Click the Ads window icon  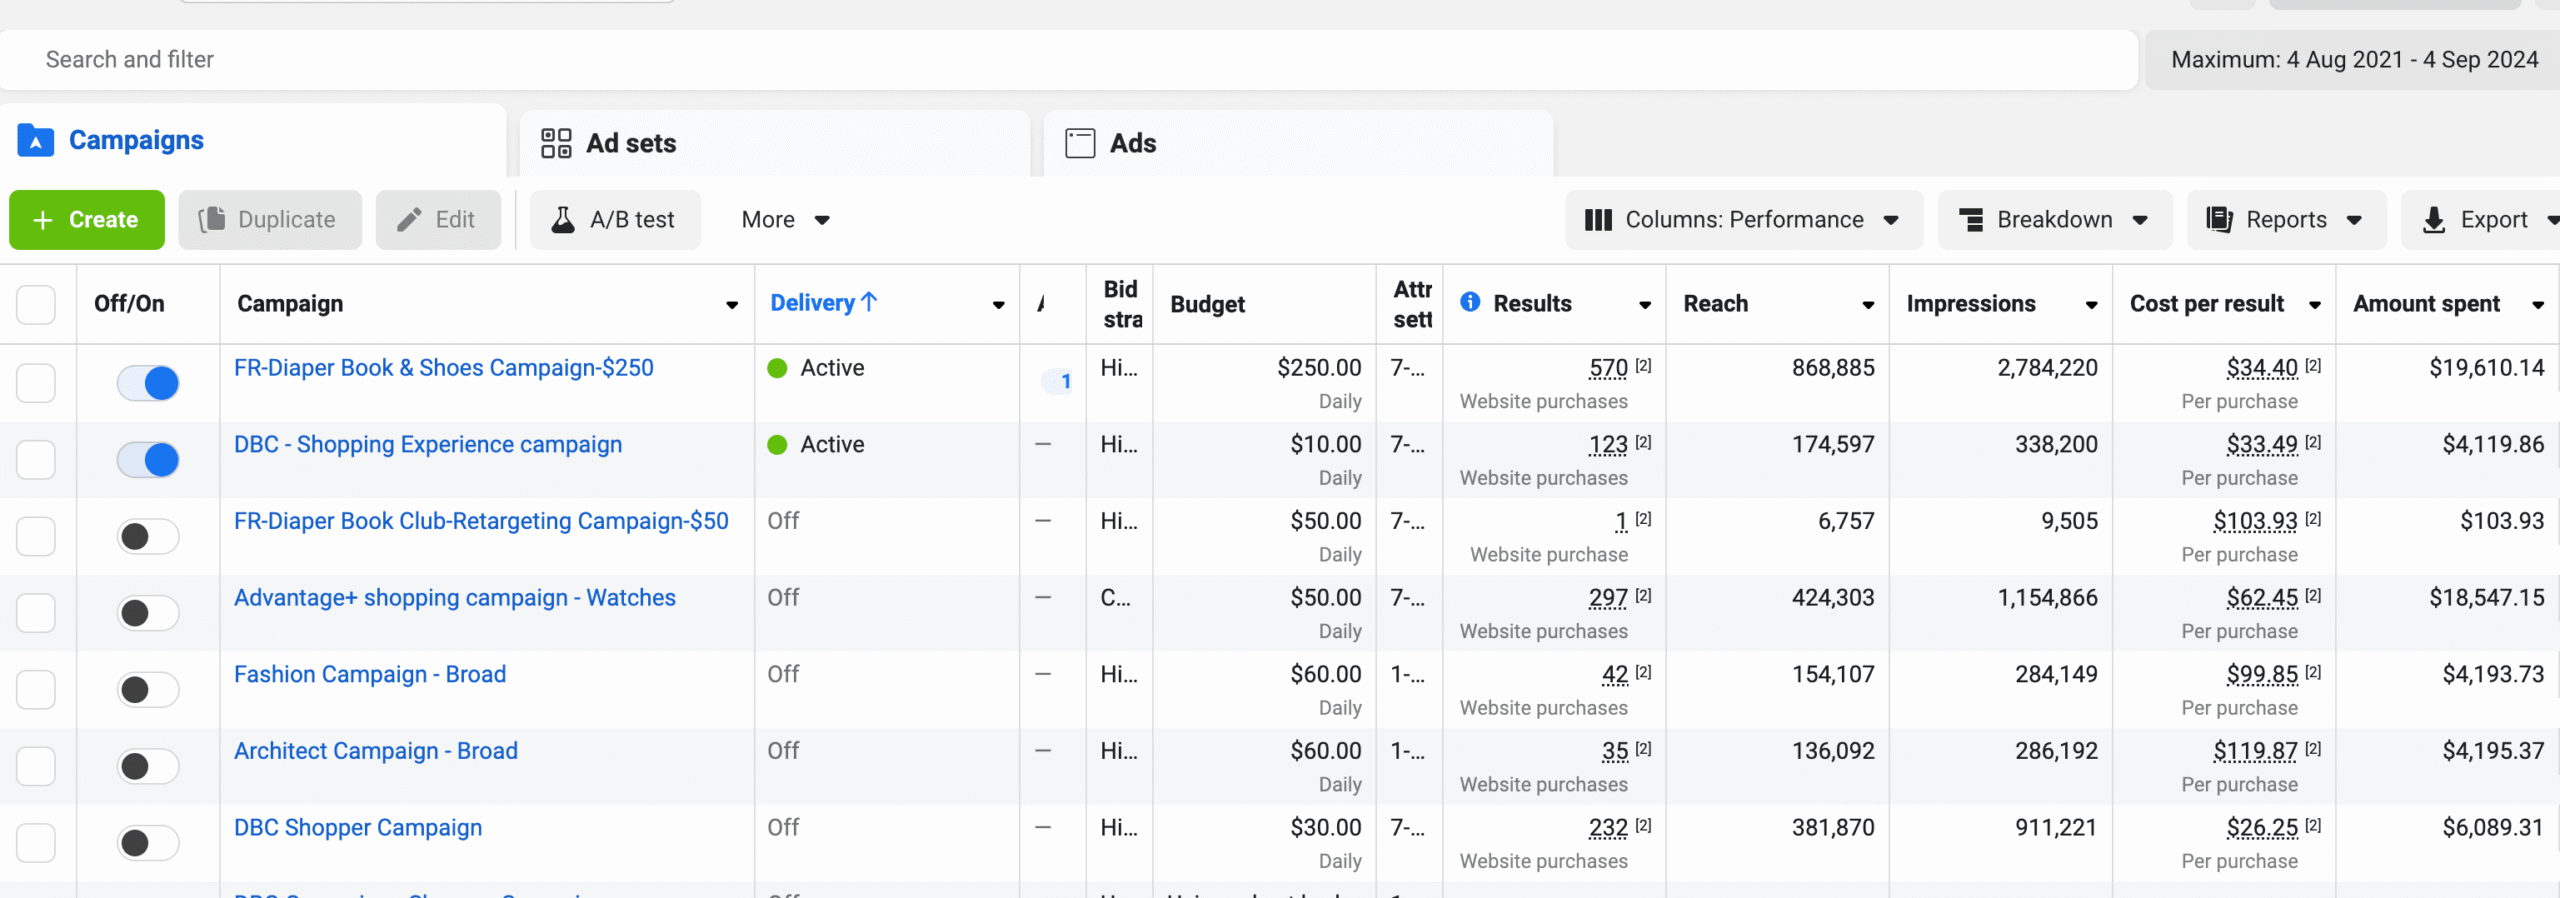[1080, 143]
